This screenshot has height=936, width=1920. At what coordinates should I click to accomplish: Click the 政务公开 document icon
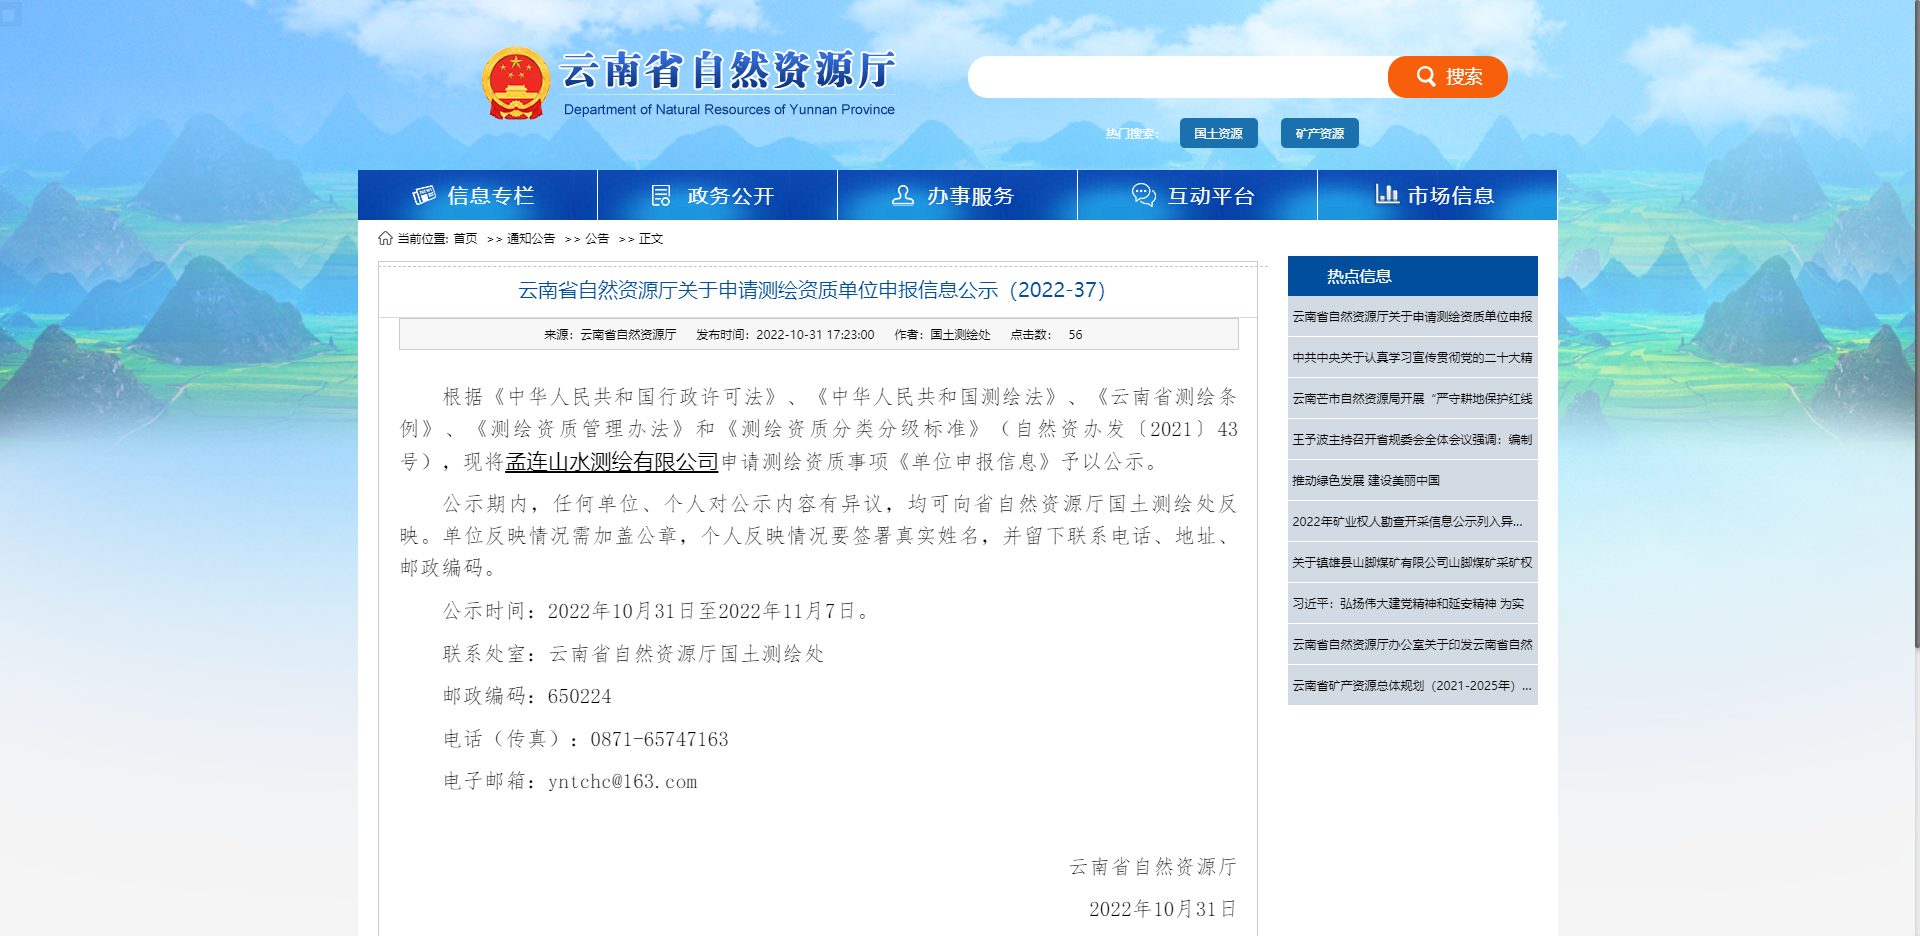tap(660, 195)
